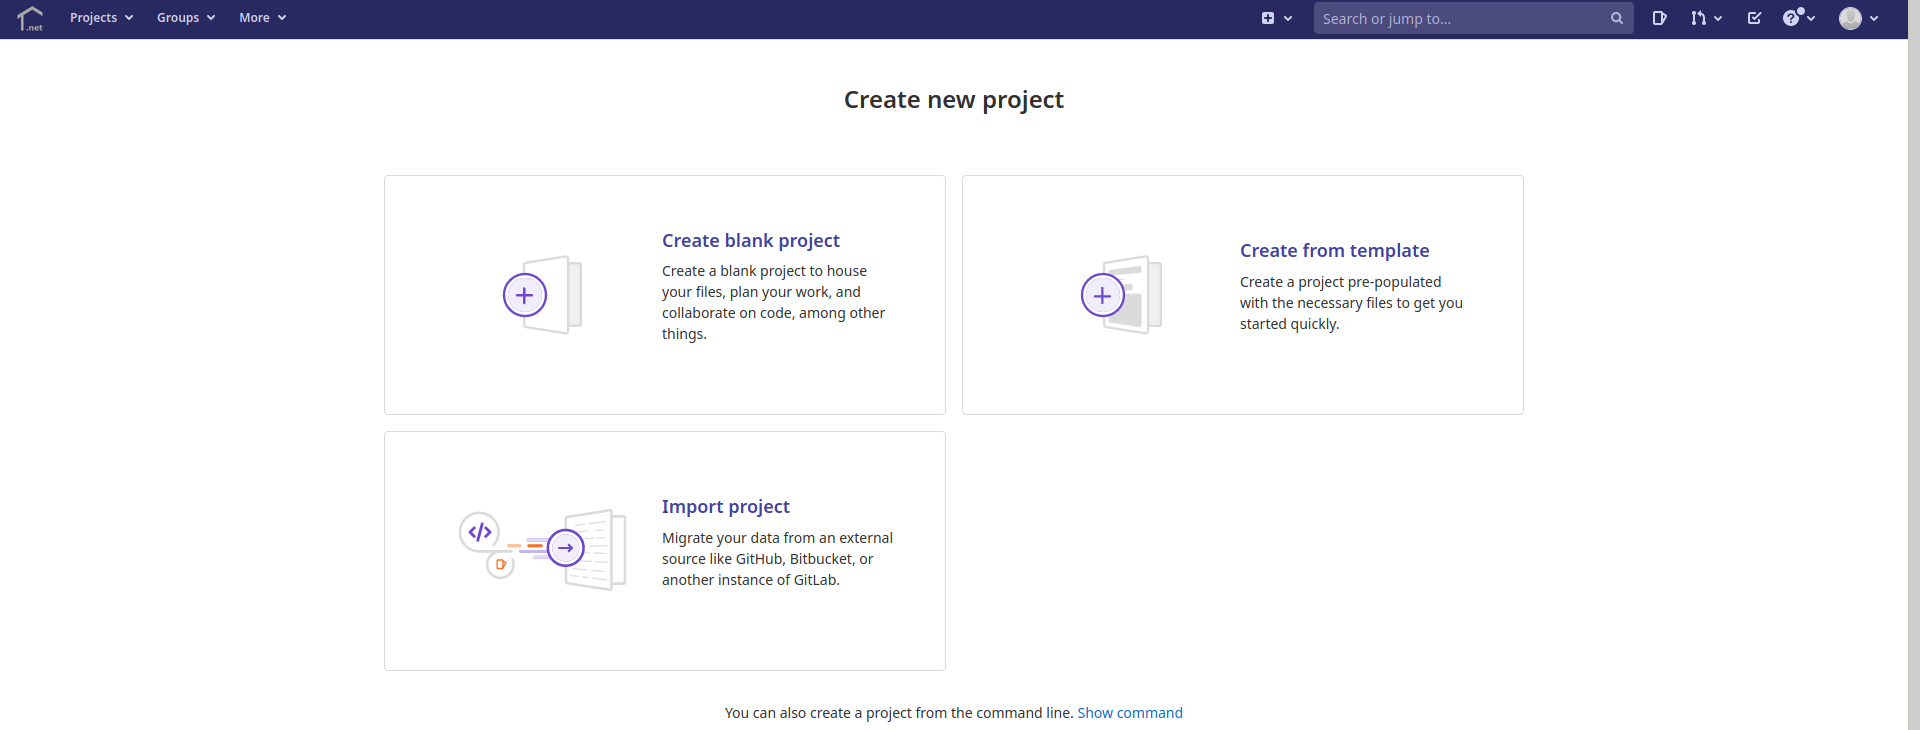Click the home logo in the navbar
This screenshot has width=1920, height=730.
[31, 18]
